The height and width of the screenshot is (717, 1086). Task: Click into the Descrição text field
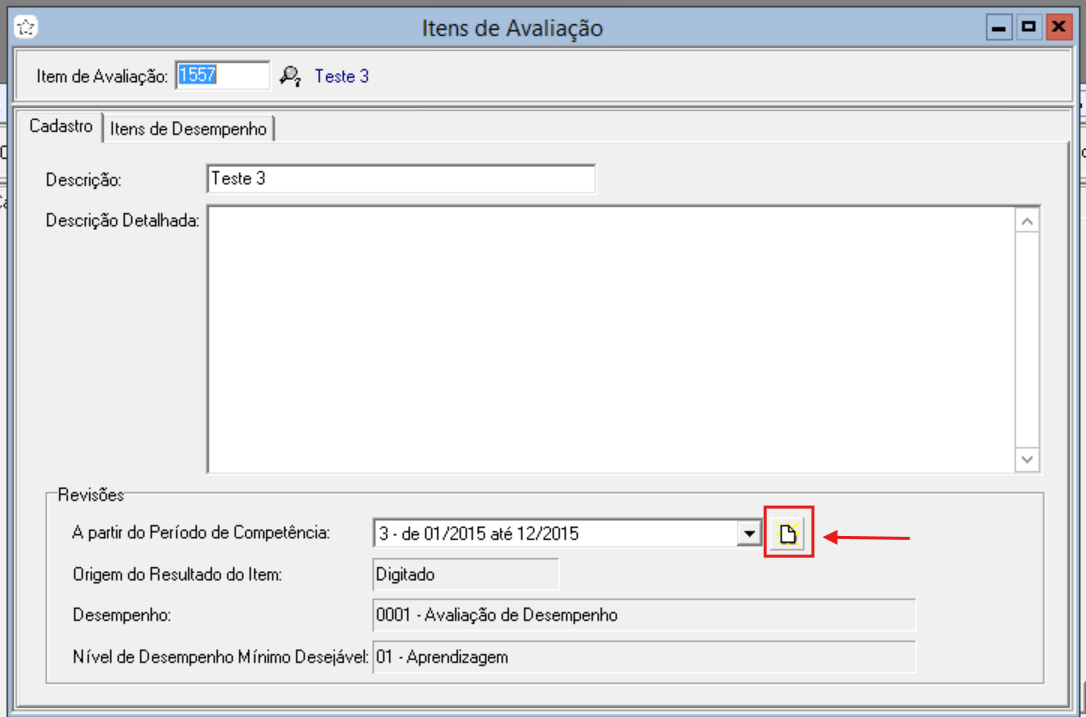(x=400, y=179)
